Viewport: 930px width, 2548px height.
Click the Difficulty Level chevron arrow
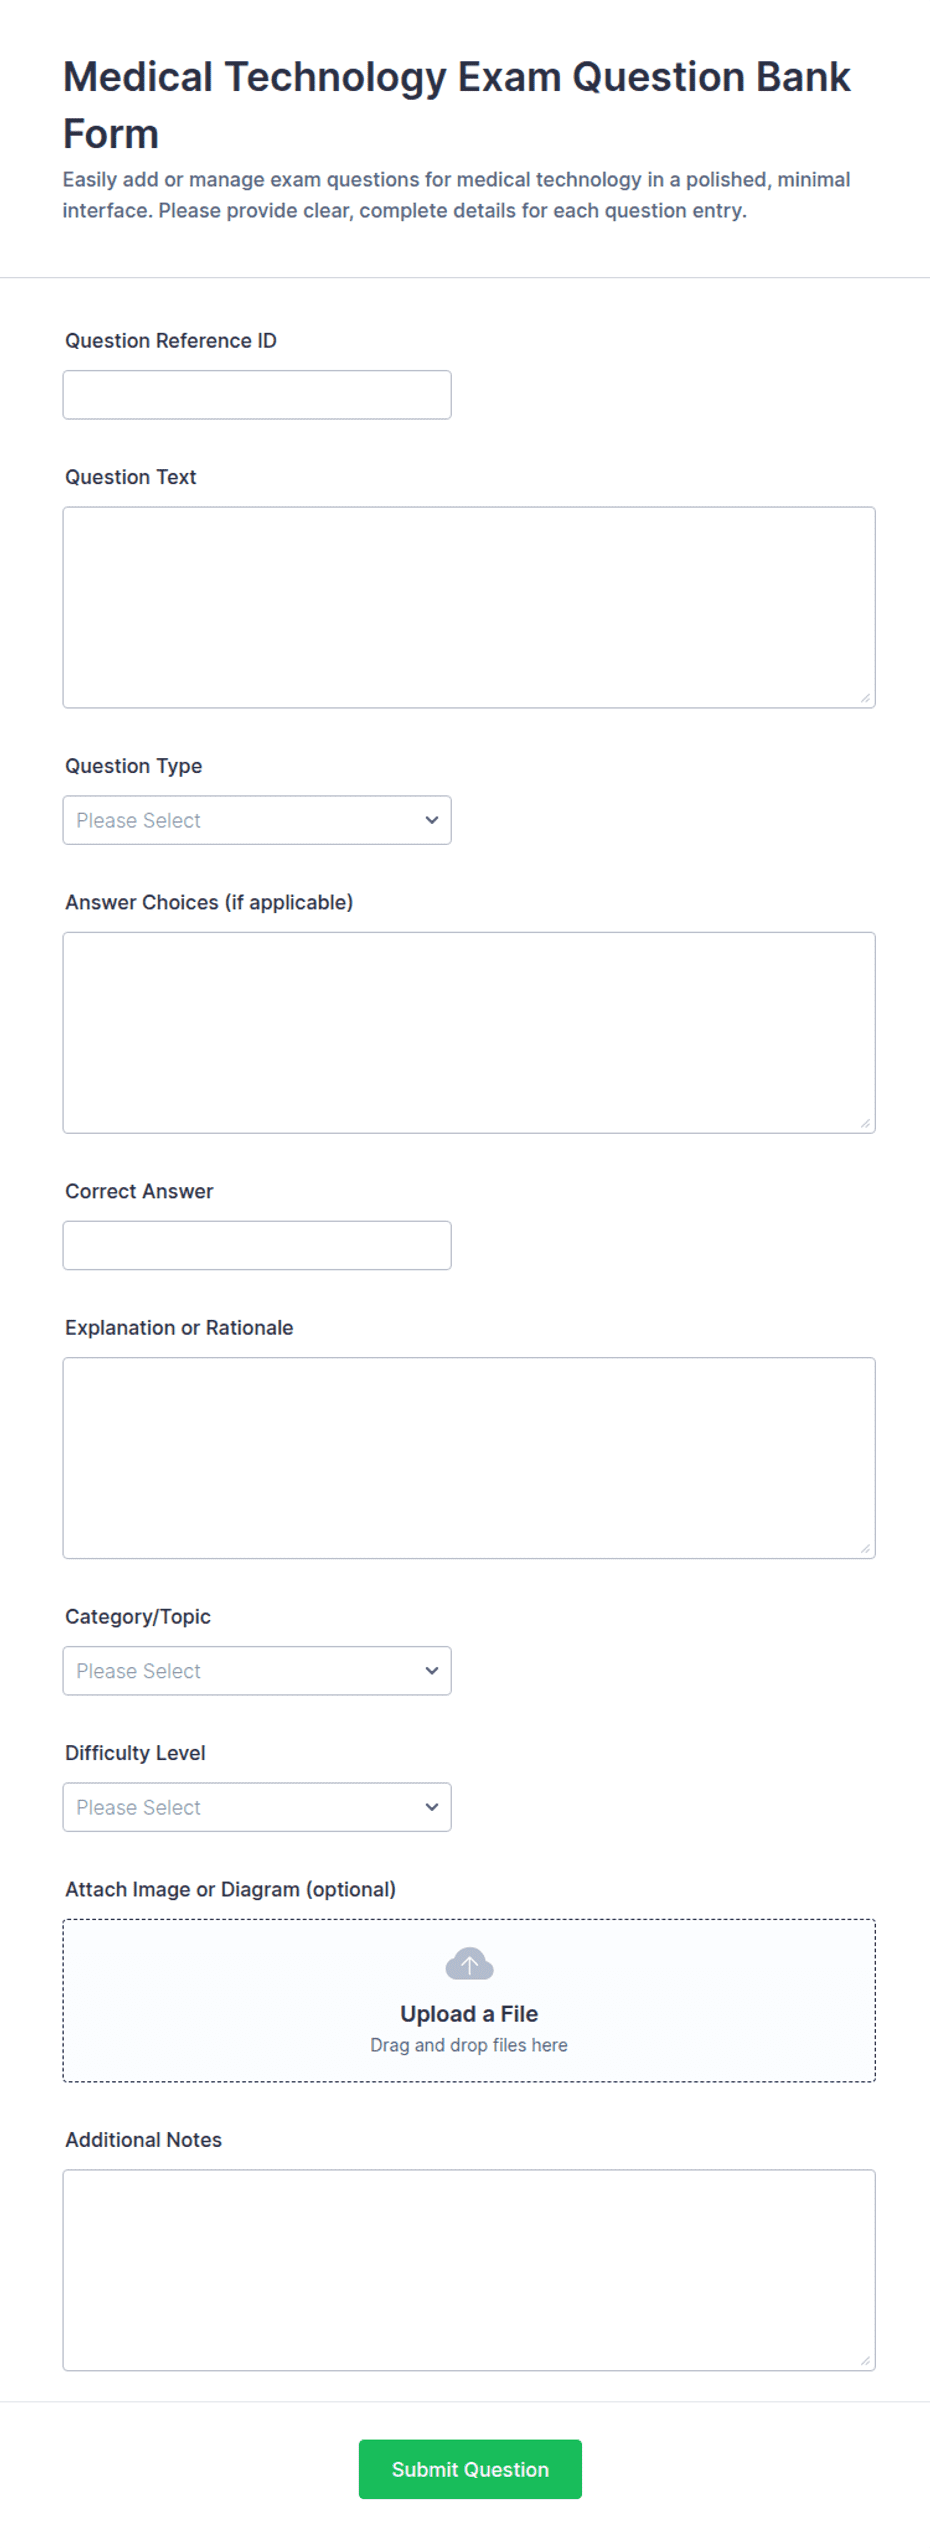432,1807
